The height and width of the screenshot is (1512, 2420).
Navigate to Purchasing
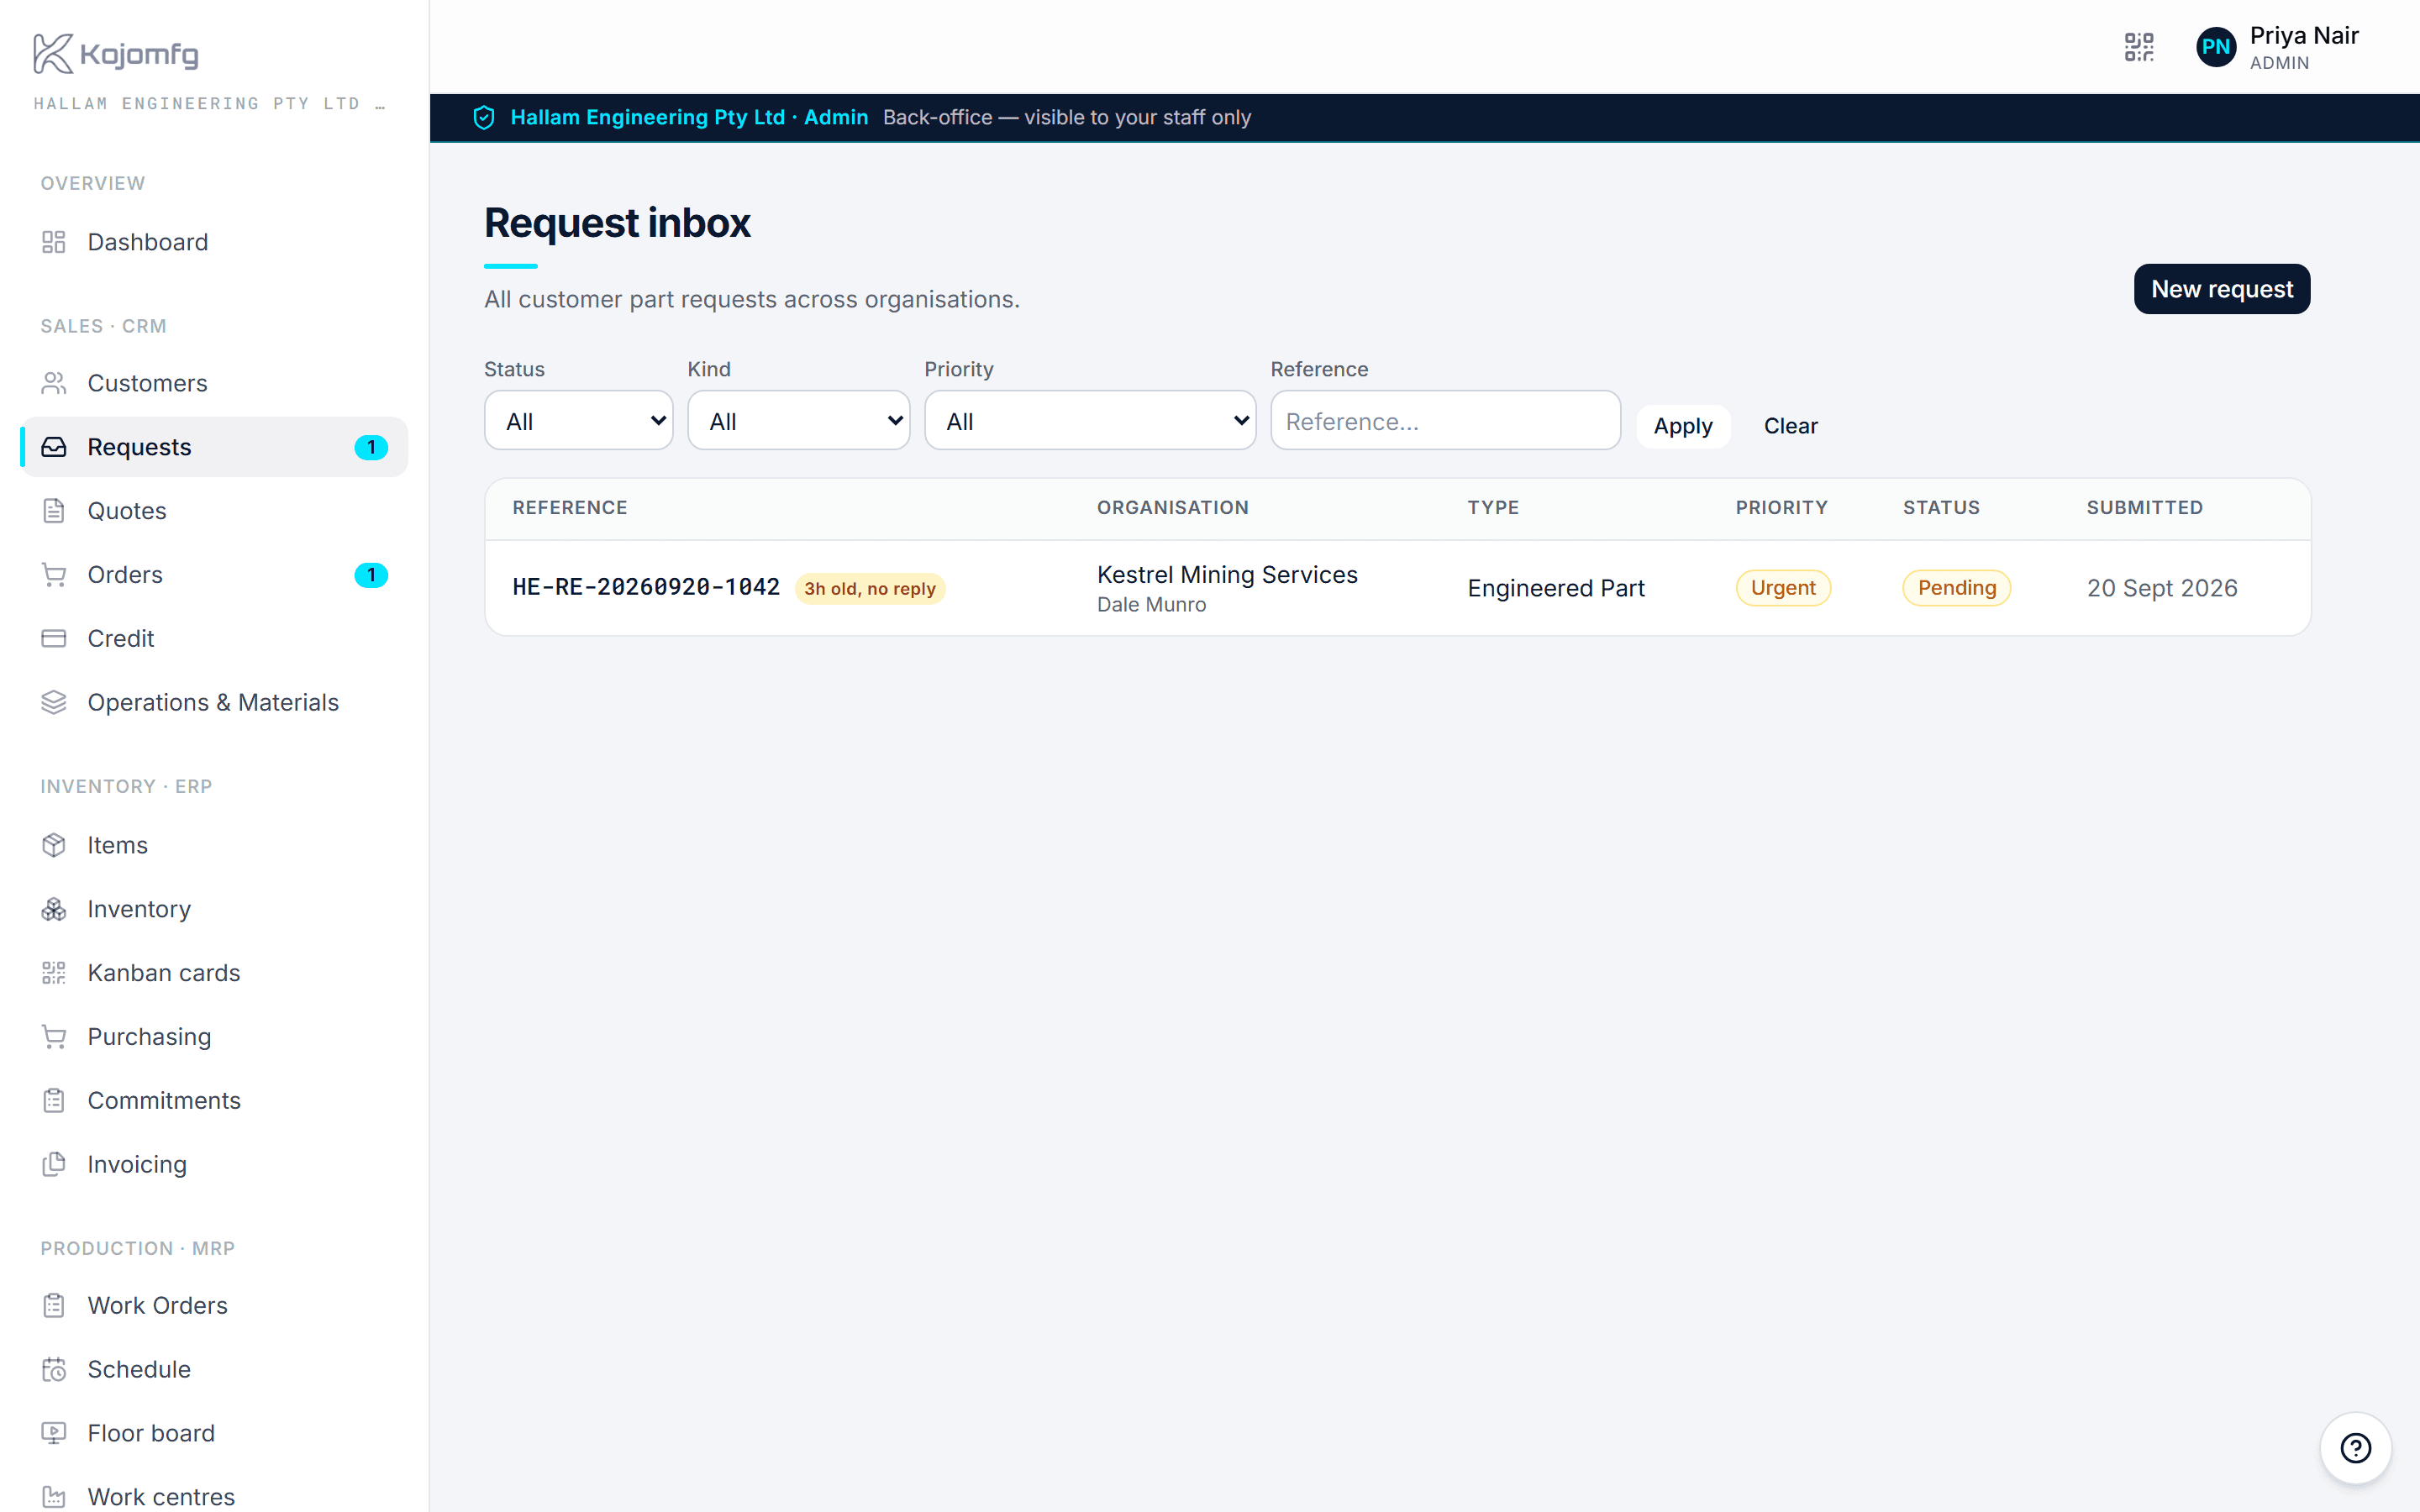point(214,1037)
